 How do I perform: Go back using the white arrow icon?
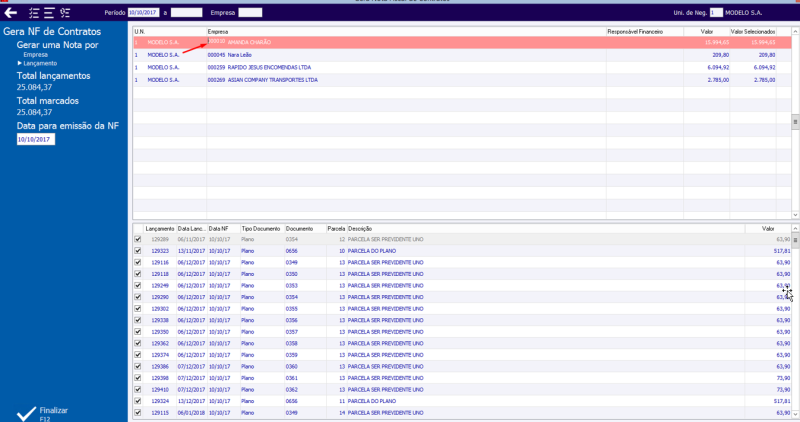(x=11, y=13)
